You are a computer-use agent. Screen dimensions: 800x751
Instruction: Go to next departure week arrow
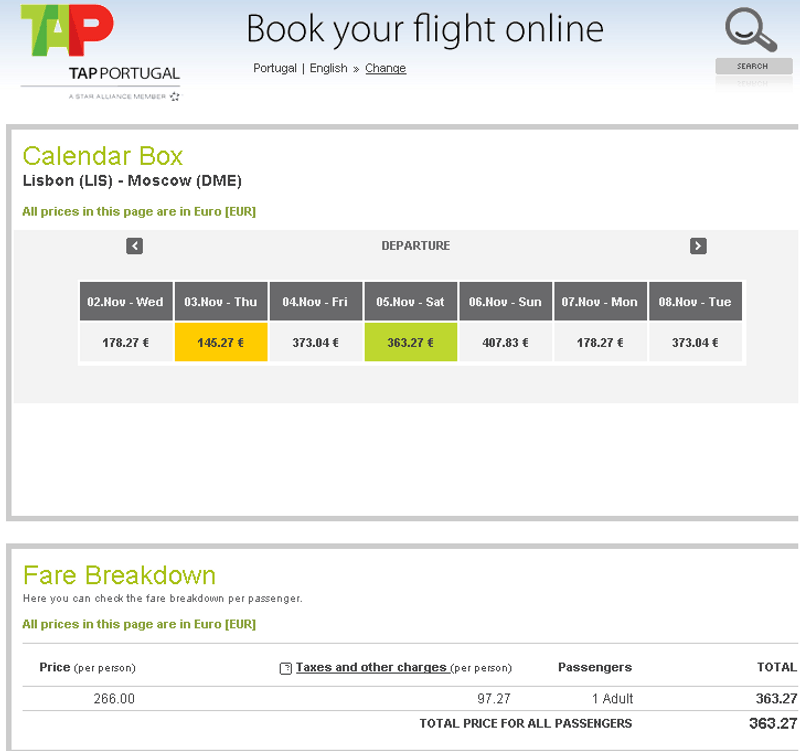pos(698,246)
